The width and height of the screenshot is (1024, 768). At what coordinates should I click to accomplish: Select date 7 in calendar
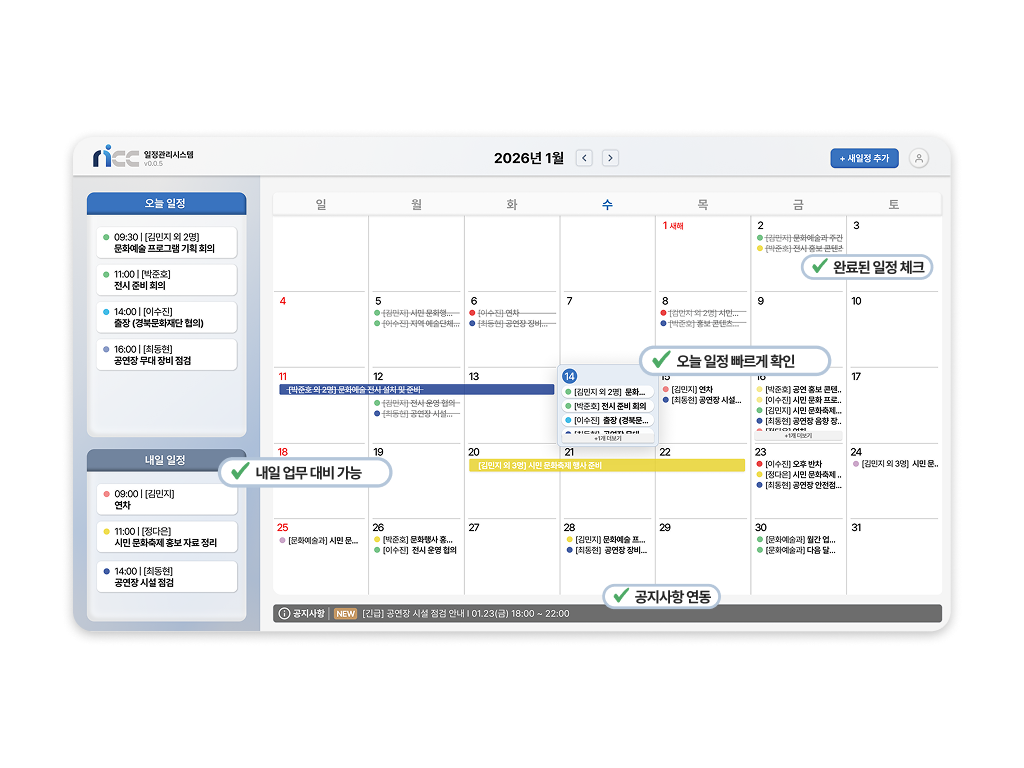click(569, 301)
